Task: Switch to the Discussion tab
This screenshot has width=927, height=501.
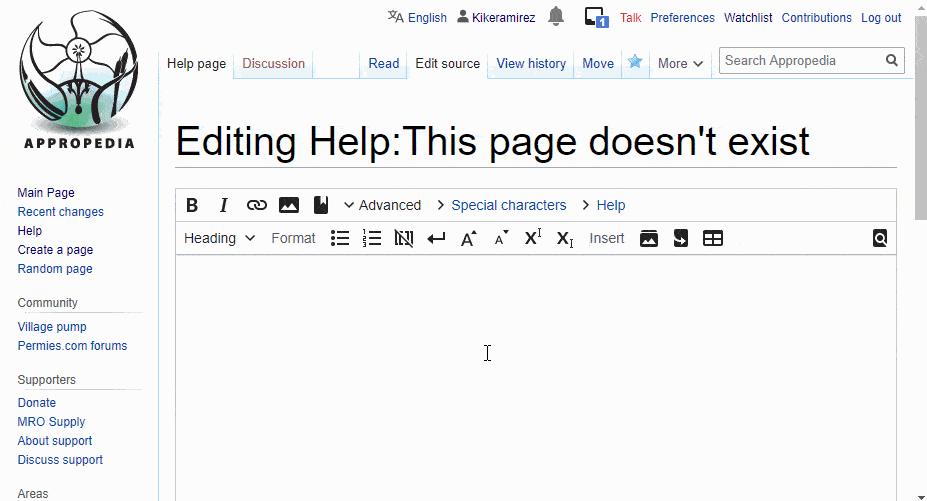Action: (273, 63)
